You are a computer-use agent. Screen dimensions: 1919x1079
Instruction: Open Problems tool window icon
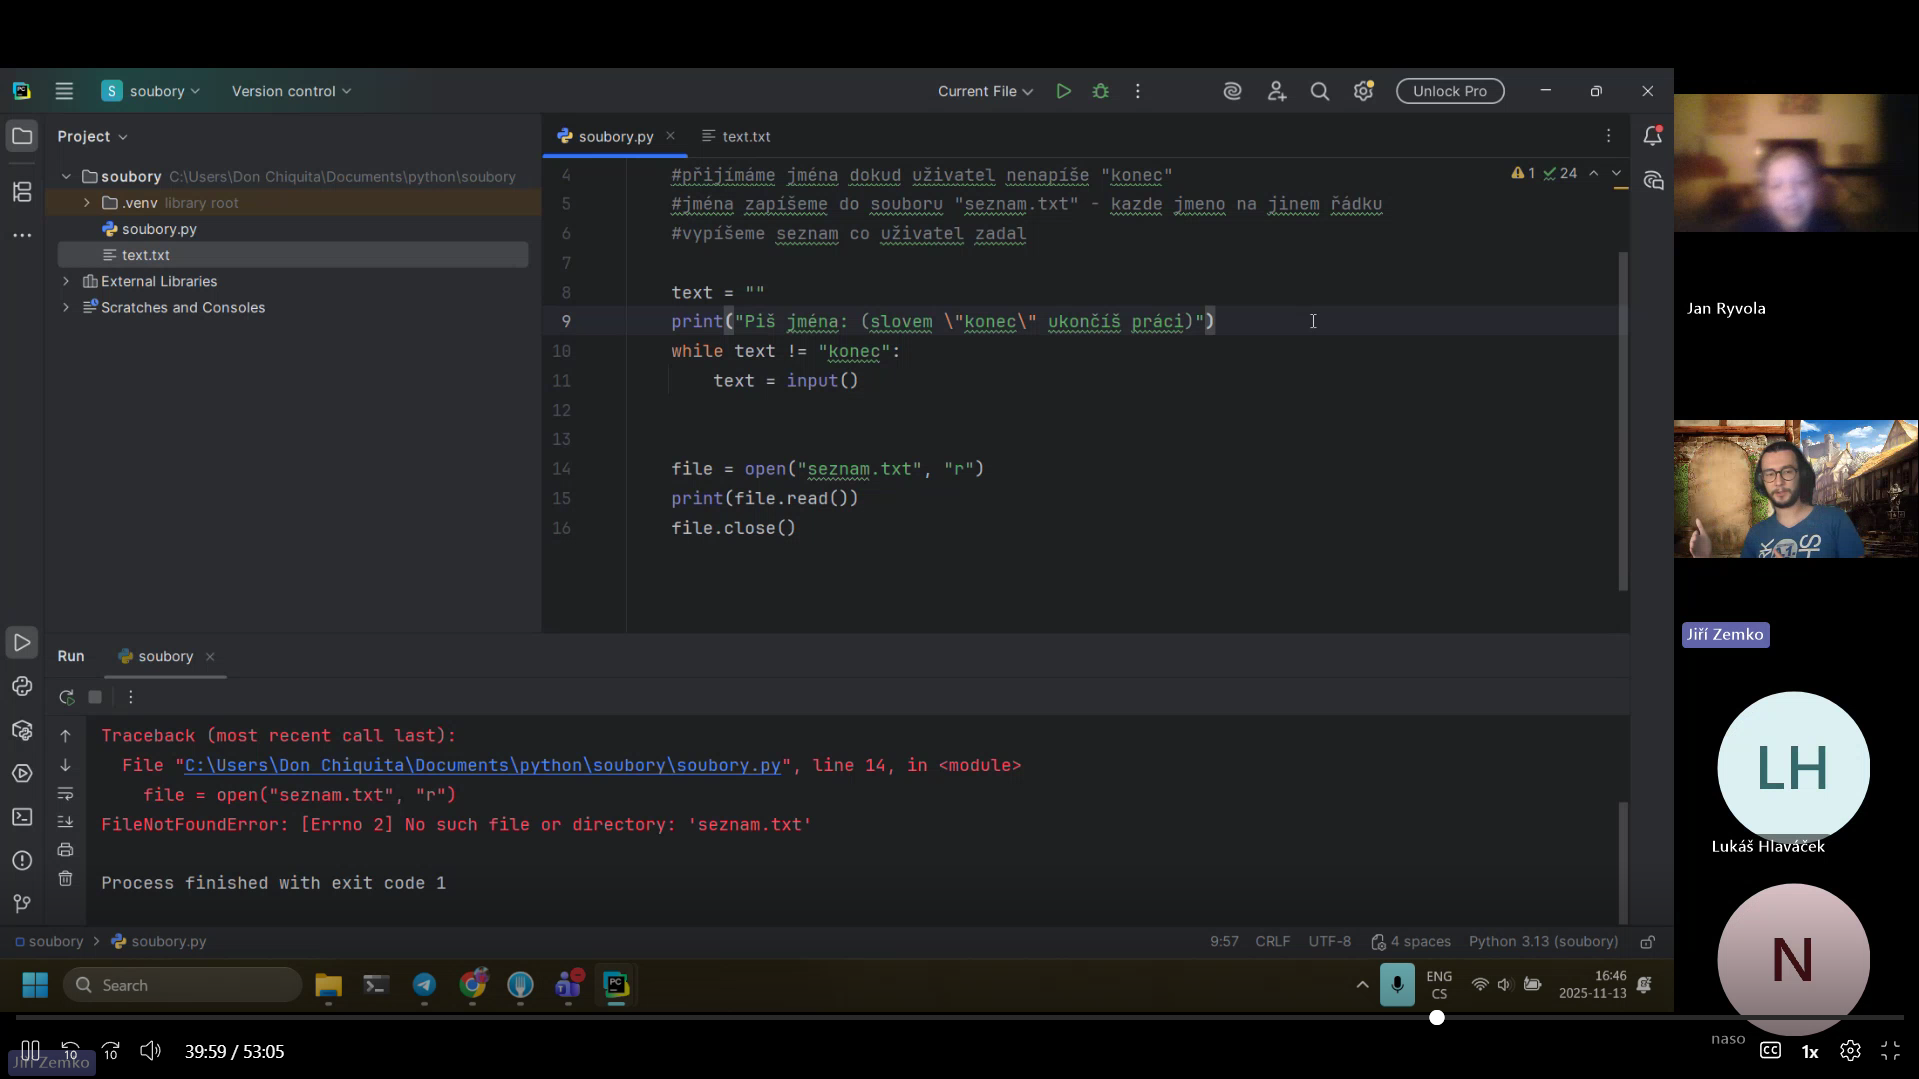coord(22,860)
